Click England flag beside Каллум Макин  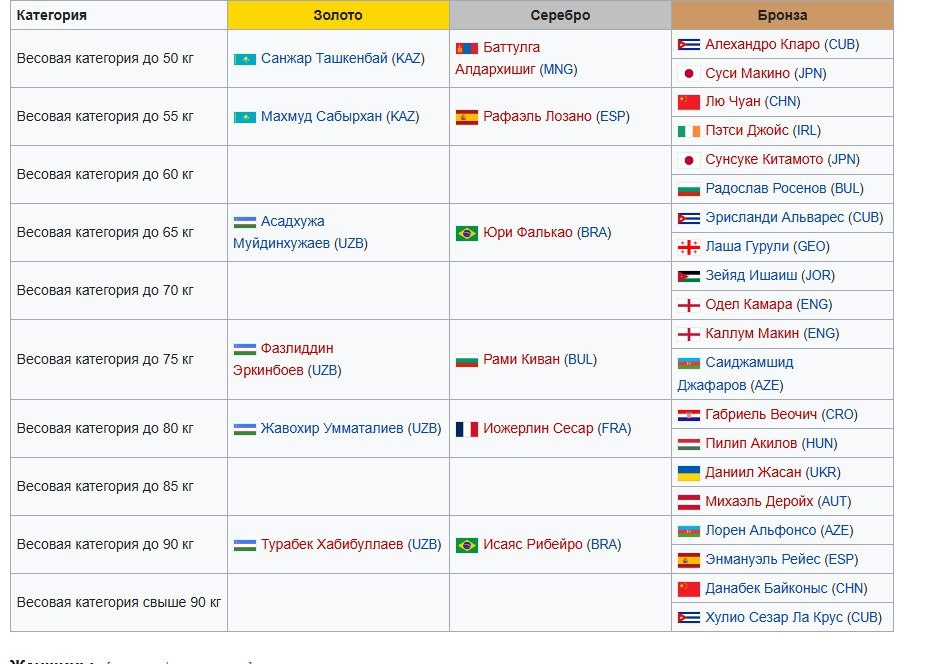(688, 334)
